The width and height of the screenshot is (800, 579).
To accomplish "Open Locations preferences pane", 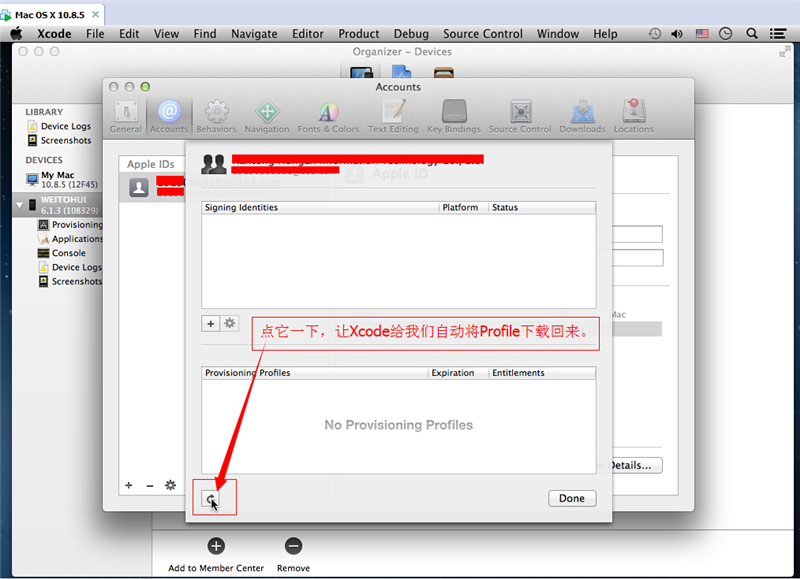I will (634, 117).
